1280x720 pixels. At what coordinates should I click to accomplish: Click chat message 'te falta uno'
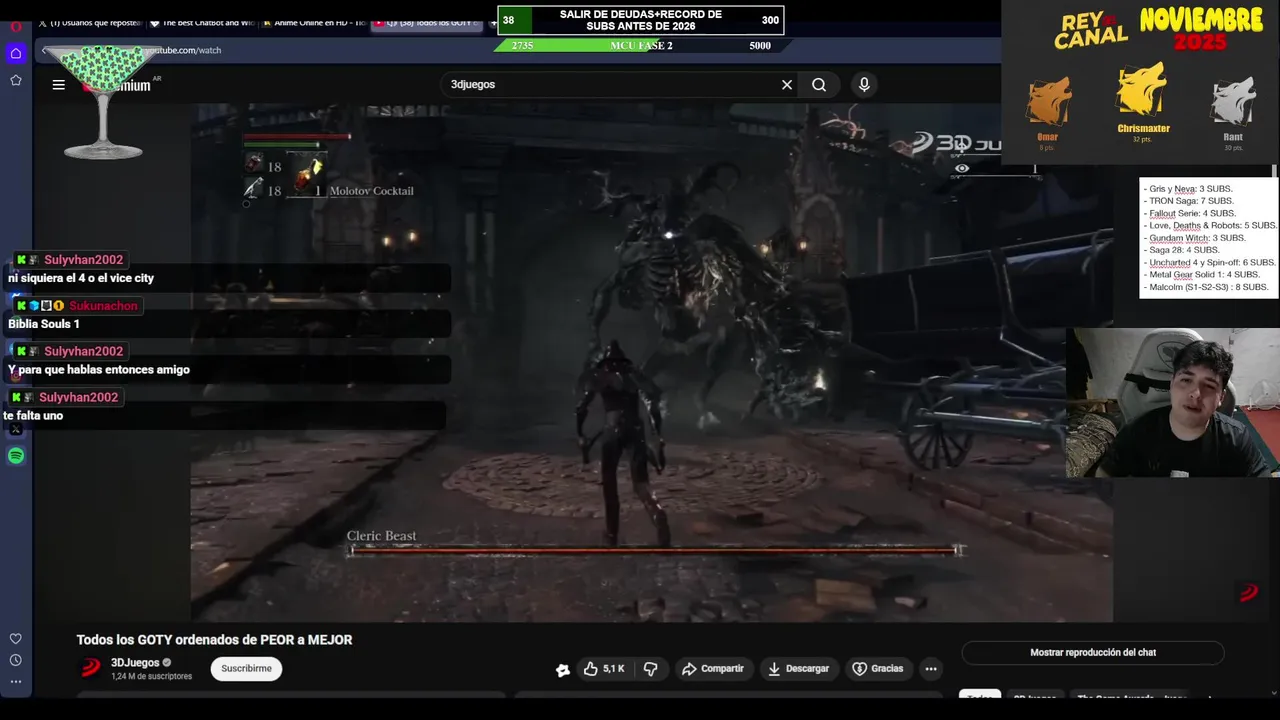tap(33, 416)
